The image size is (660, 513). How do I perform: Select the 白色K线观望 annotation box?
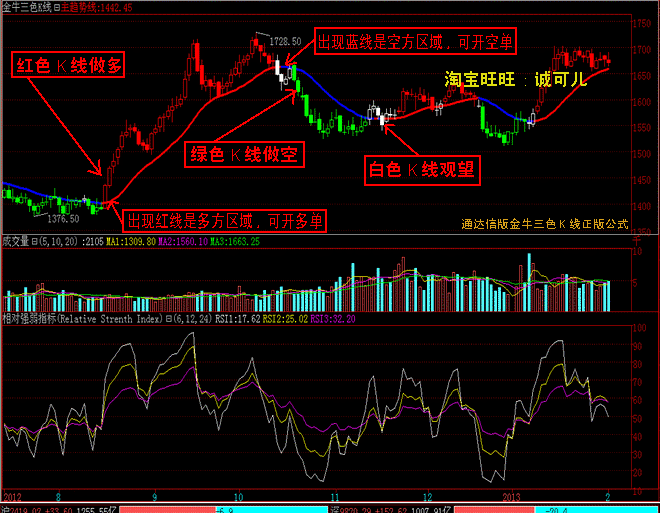[420, 170]
